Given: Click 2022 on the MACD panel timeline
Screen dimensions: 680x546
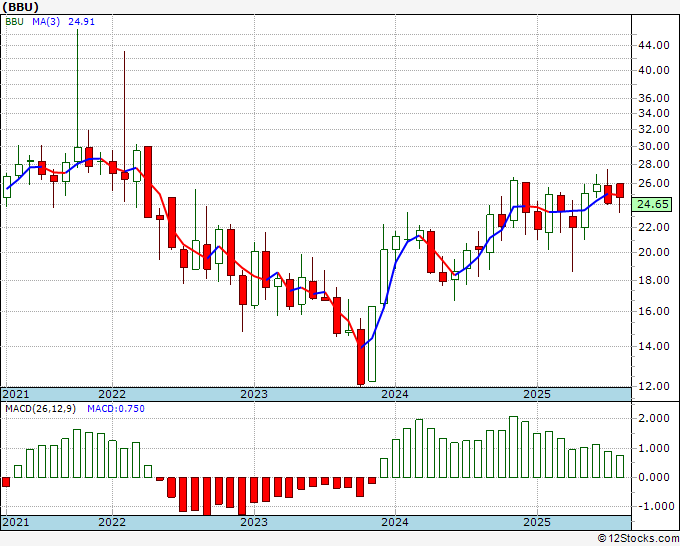Looking at the screenshot, I should pos(112,522).
